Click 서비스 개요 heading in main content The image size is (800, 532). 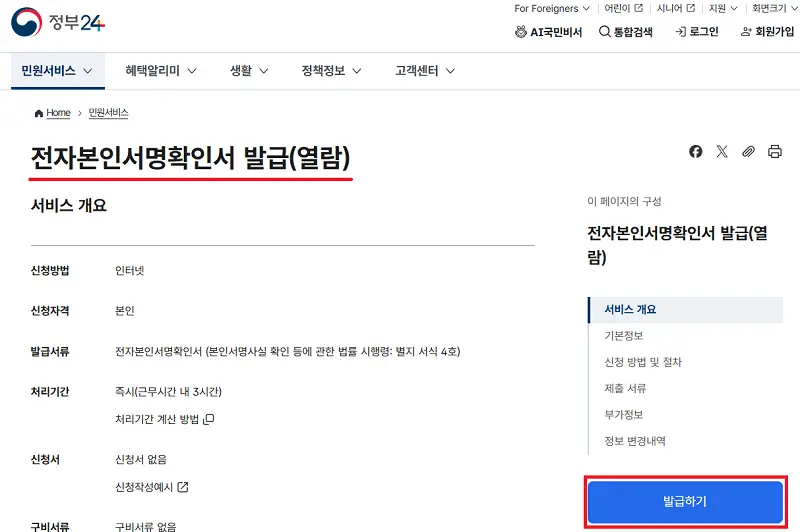[x=68, y=206]
